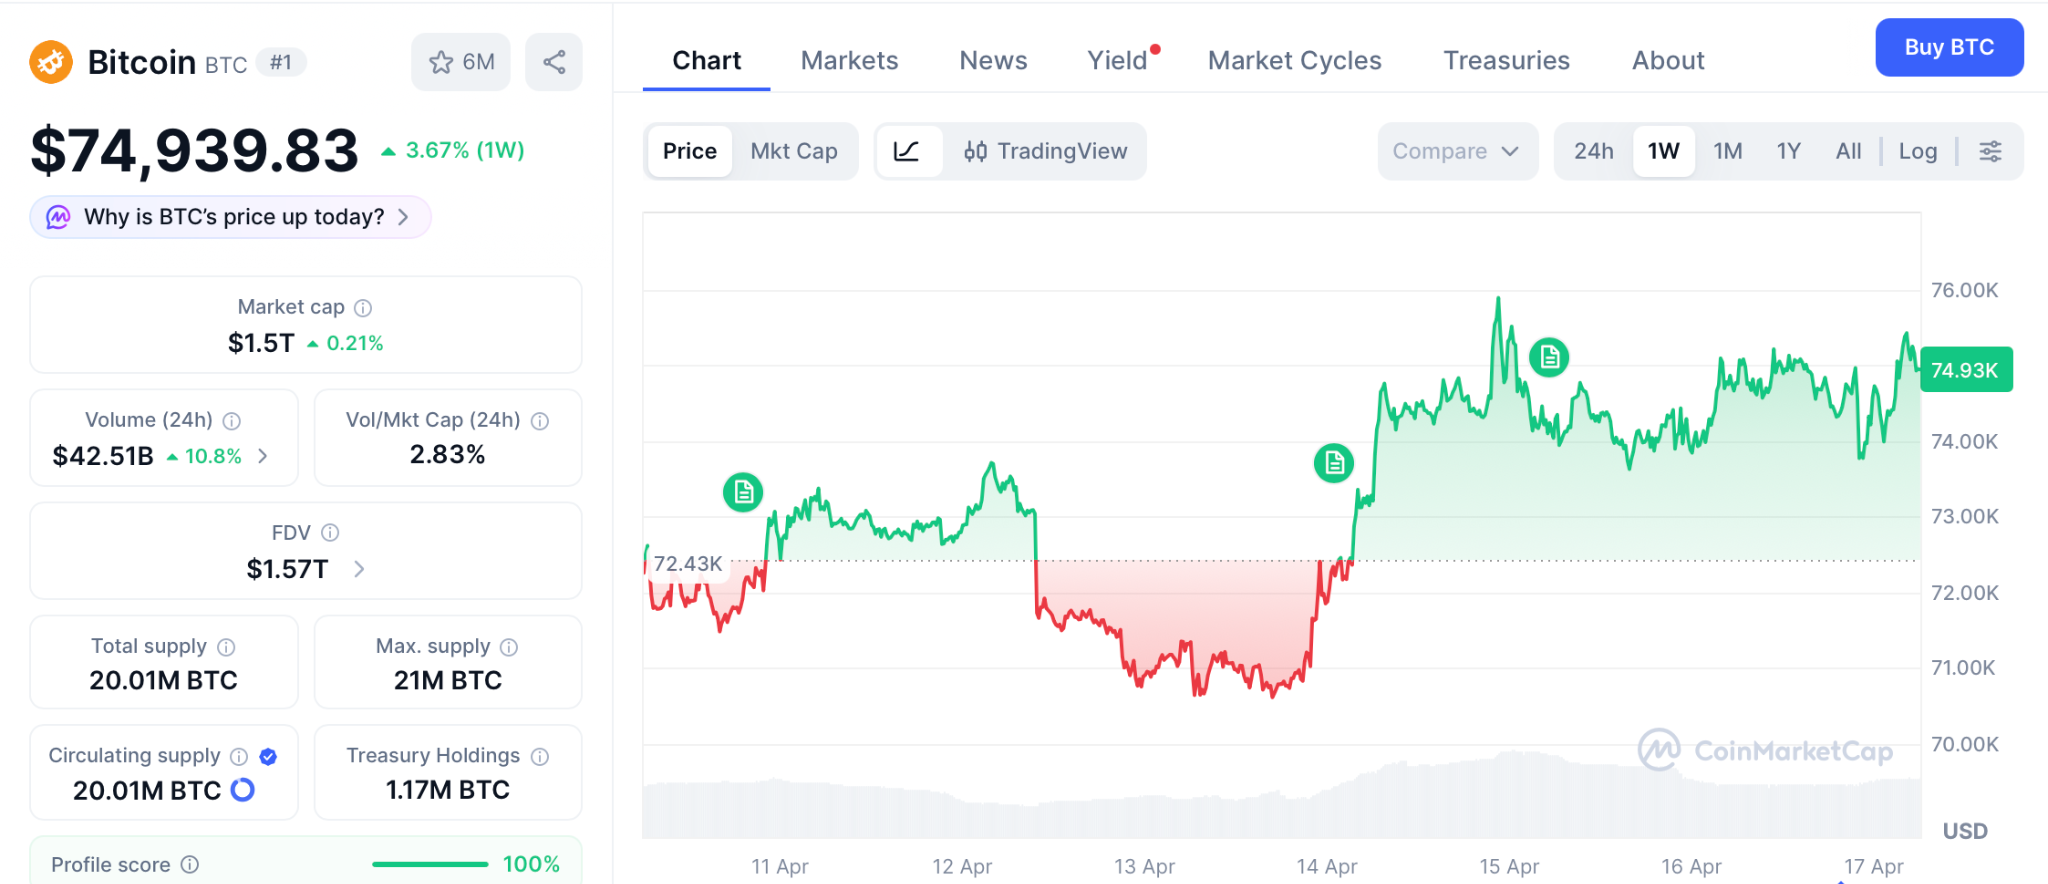Screen dimensions: 2048x884
Task: Open "Why is BTC's price up today?"
Action: (x=232, y=217)
